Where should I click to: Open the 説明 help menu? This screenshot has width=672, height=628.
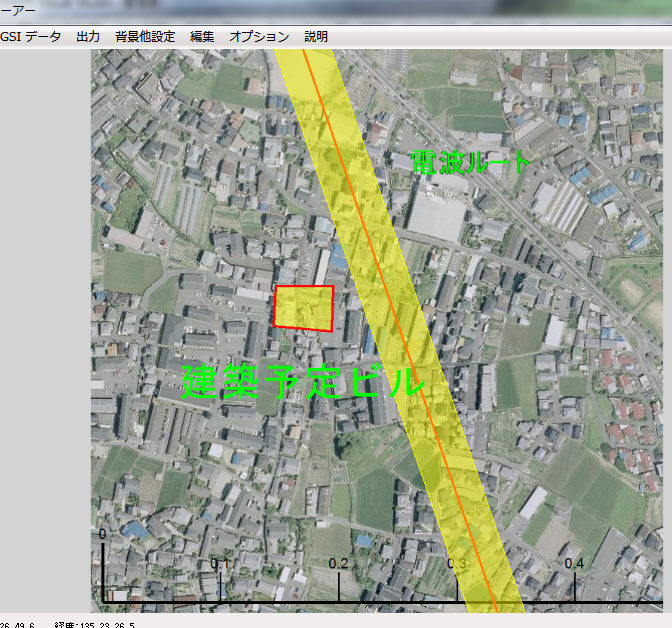tap(316, 36)
